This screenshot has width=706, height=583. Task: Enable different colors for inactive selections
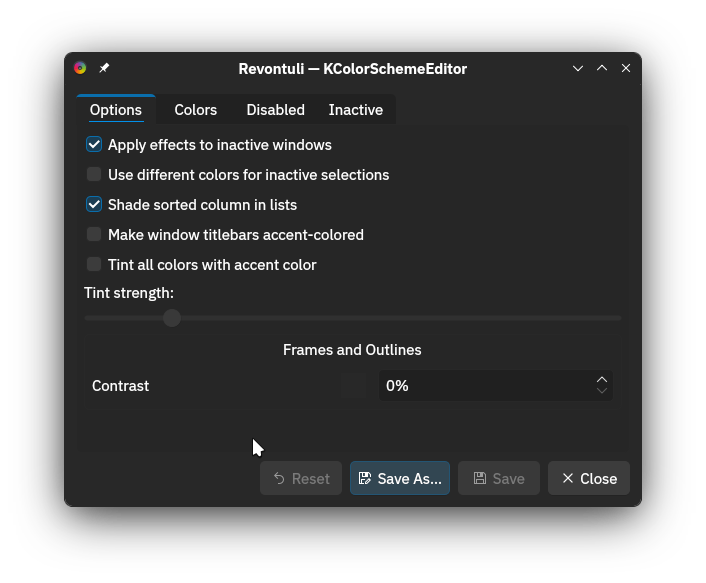(x=94, y=175)
